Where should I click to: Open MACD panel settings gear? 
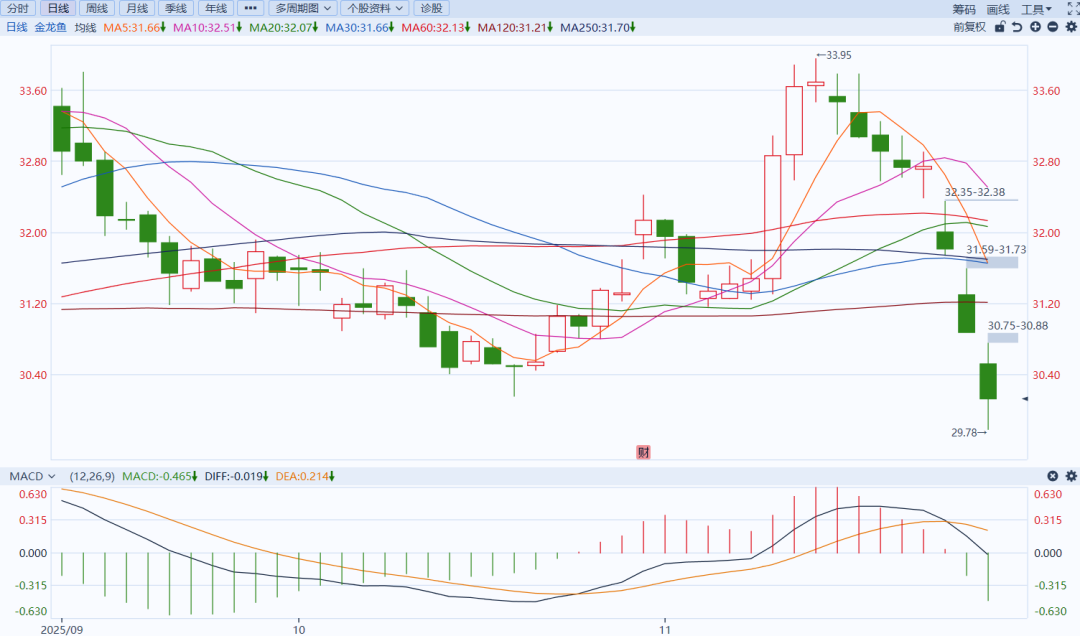tap(1070, 476)
